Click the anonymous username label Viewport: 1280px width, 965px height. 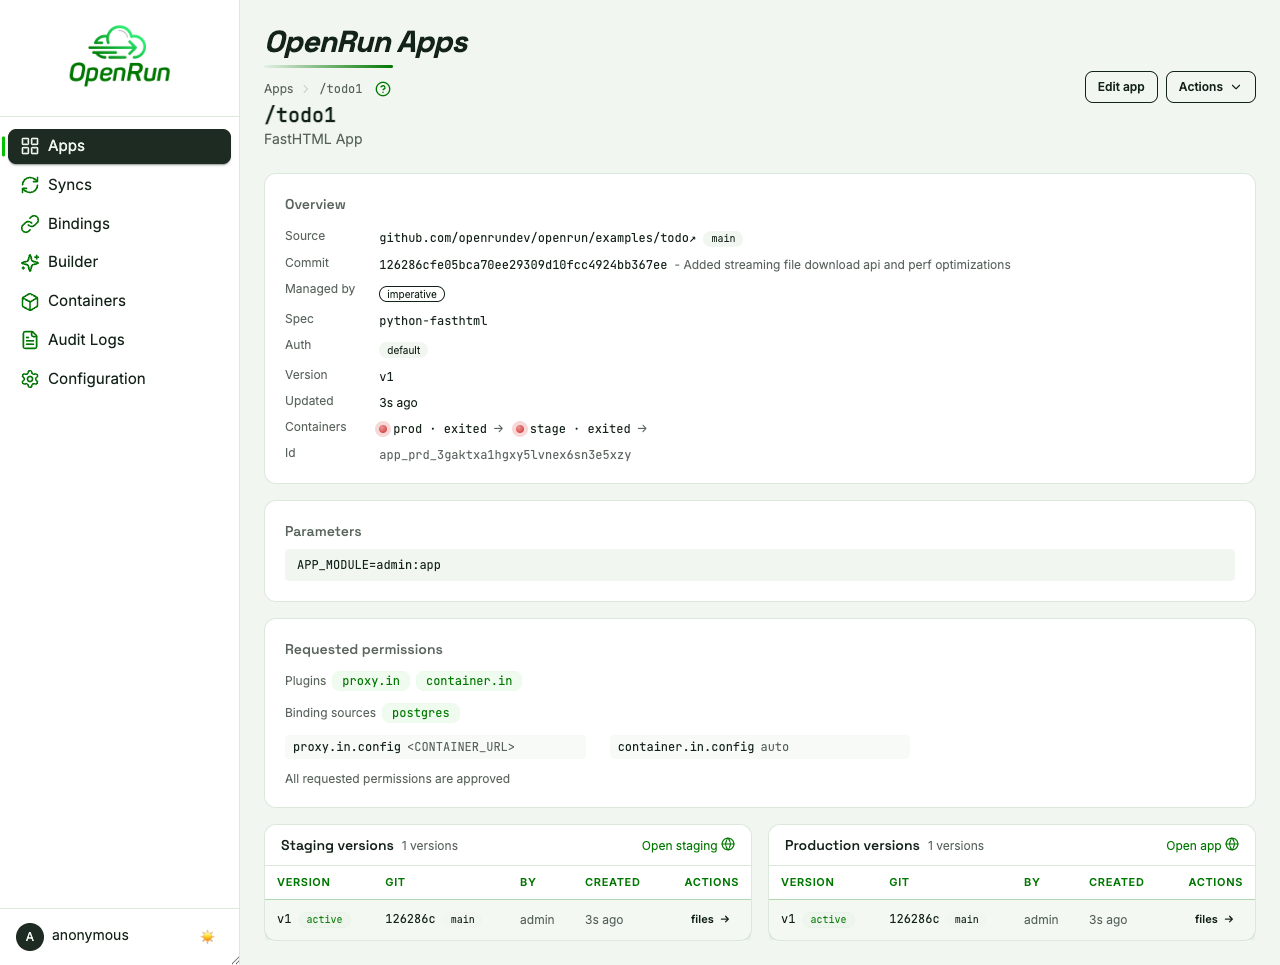click(90, 936)
